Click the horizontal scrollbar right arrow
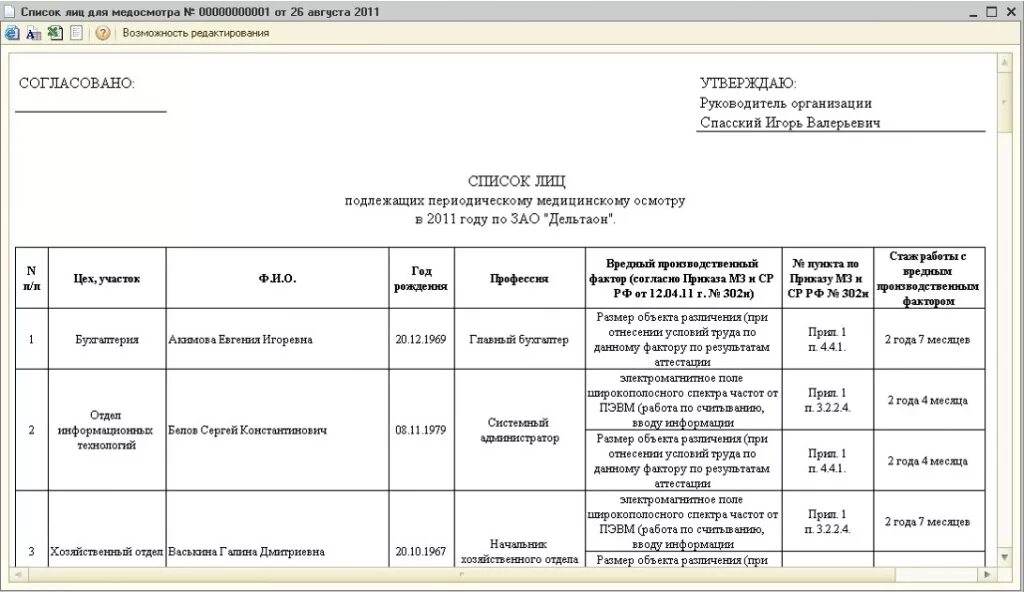The image size is (1024, 592). [987, 574]
